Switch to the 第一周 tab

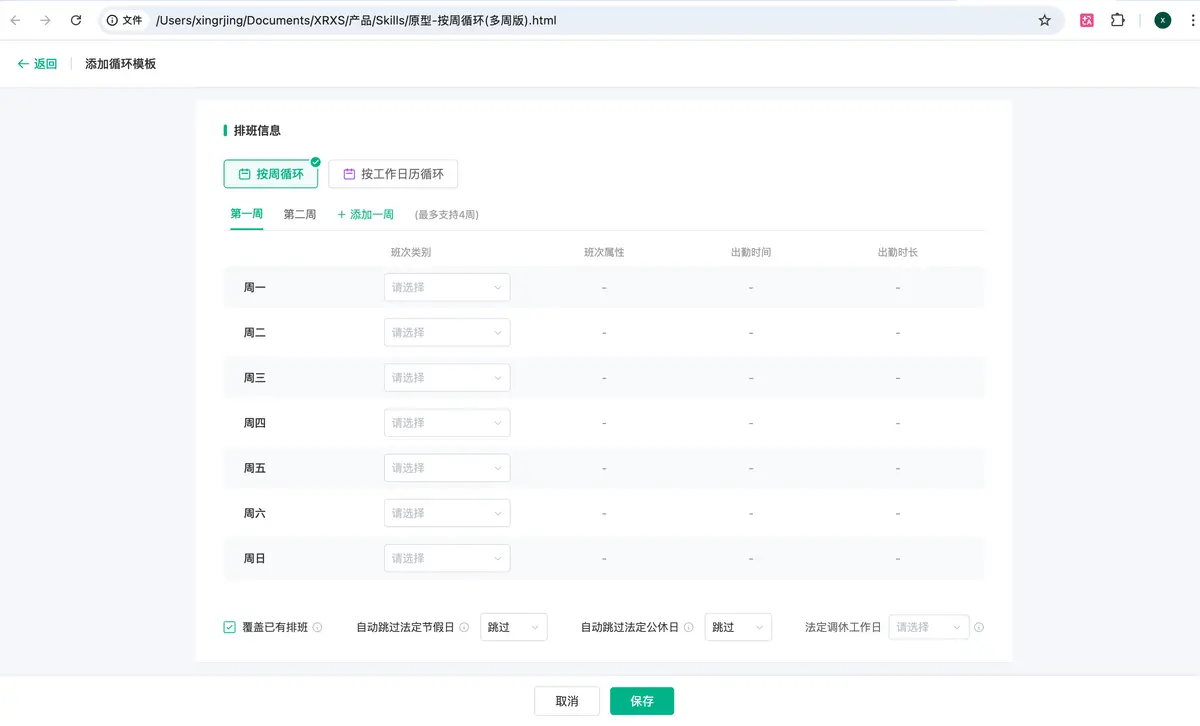click(x=246, y=214)
